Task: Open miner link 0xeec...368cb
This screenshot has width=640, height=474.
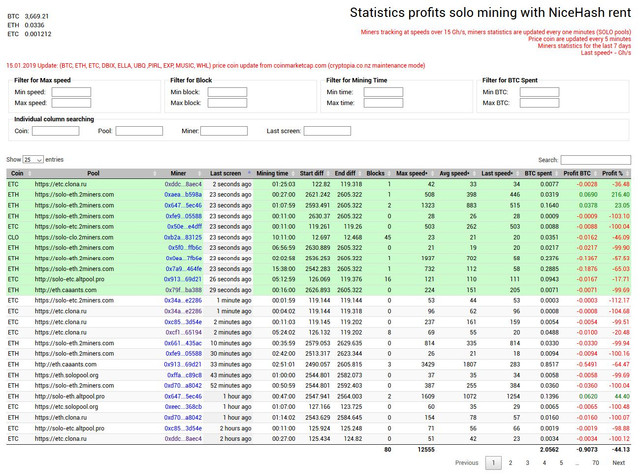Action: tap(183, 407)
